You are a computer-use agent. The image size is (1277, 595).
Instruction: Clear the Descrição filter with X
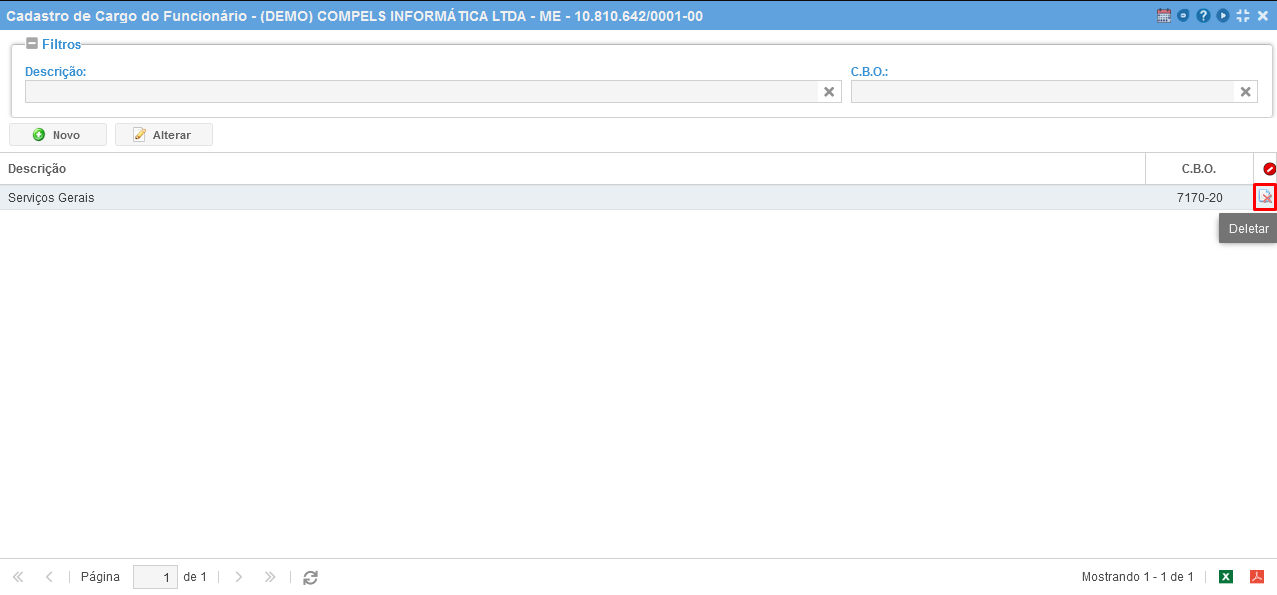[x=829, y=92]
